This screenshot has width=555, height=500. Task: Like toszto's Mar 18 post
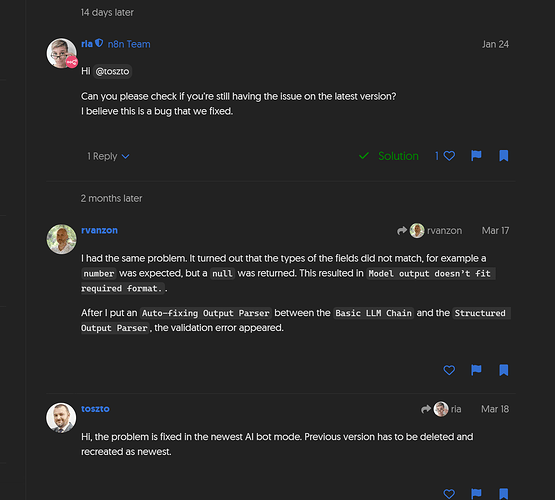point(449,493)
